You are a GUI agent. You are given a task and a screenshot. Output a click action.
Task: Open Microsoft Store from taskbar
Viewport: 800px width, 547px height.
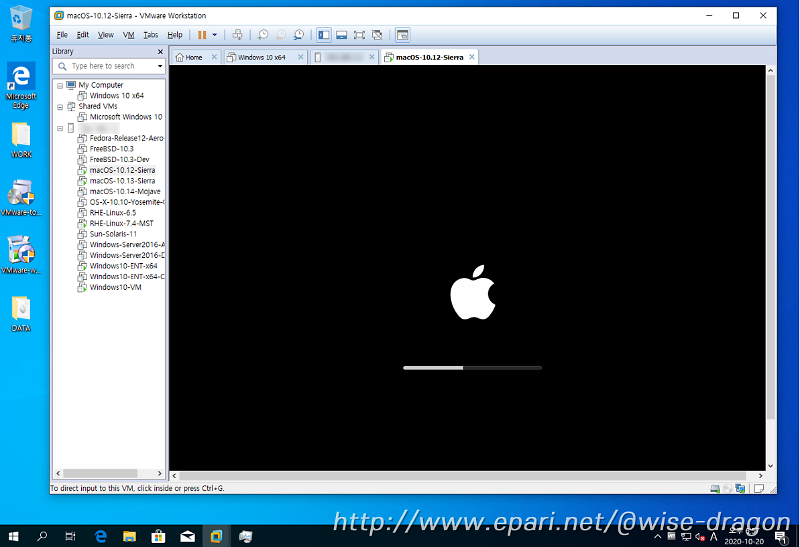click(158, 536)
